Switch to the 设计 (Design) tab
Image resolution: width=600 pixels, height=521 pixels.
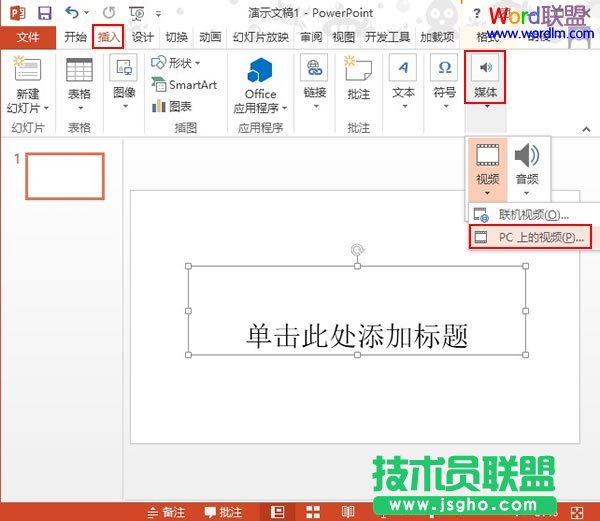(x=143, y=37)
